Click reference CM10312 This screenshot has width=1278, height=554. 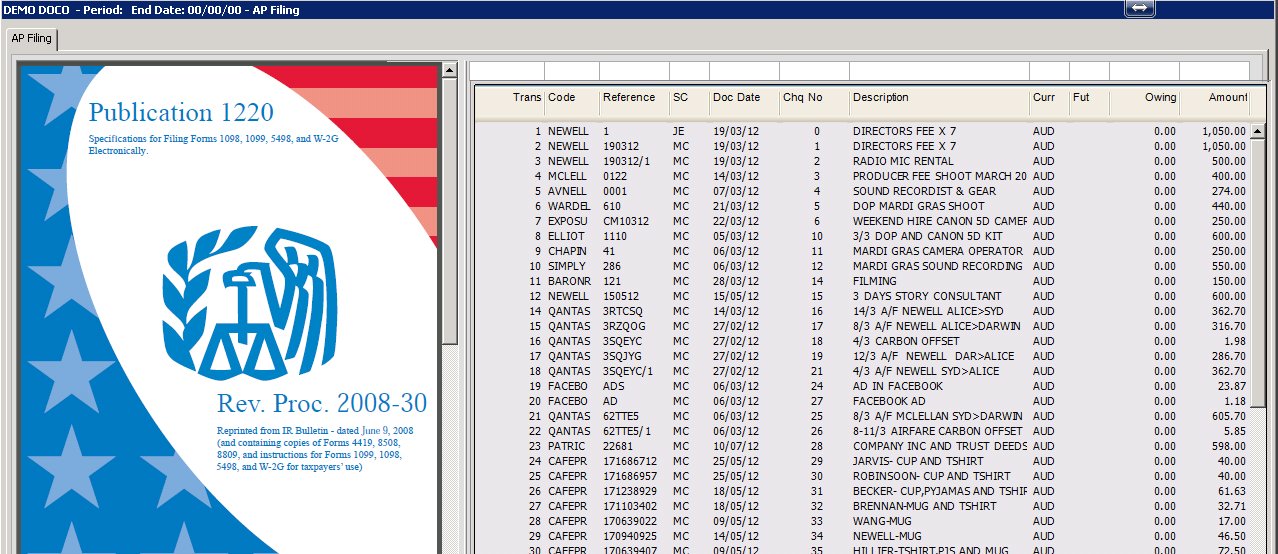[626, 221]
